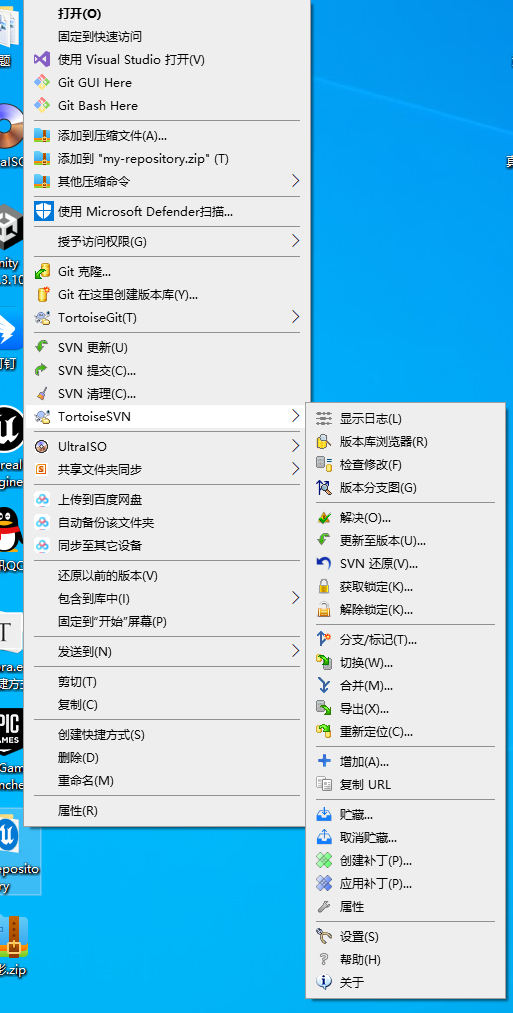
Task: Expand the 包含到库中(I) submenu arrow
Action: point(295,598)
